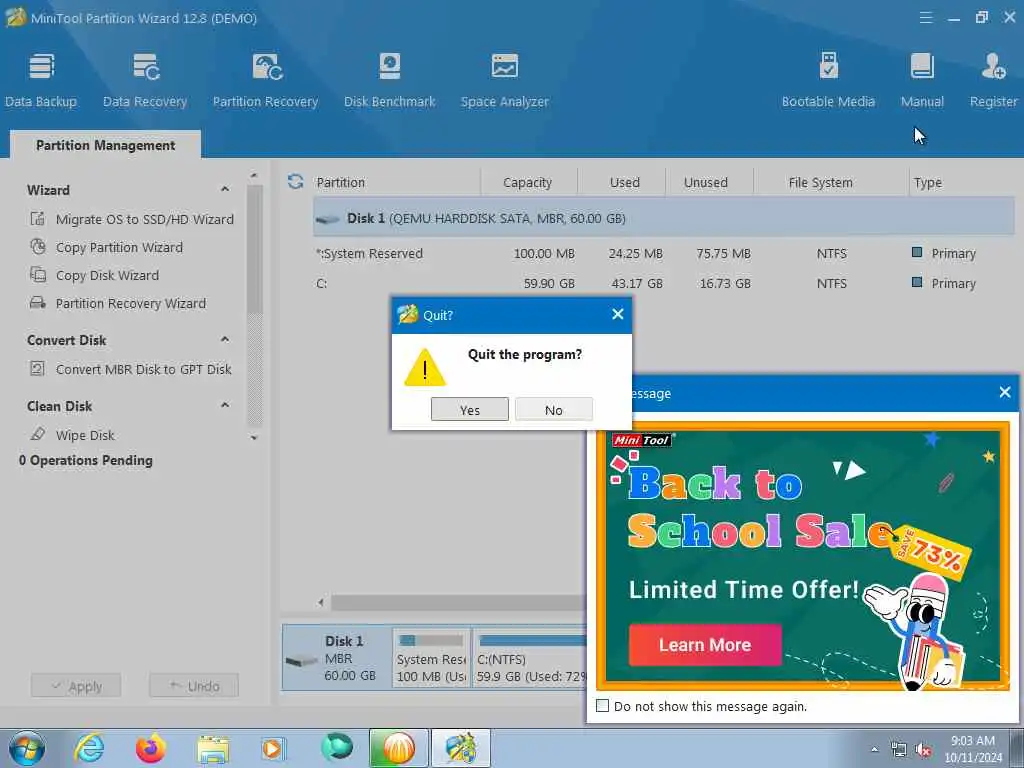The image size is (1024, 768).
Task: Confirm quit with Yes button
Action: click(x=470, y=409)
